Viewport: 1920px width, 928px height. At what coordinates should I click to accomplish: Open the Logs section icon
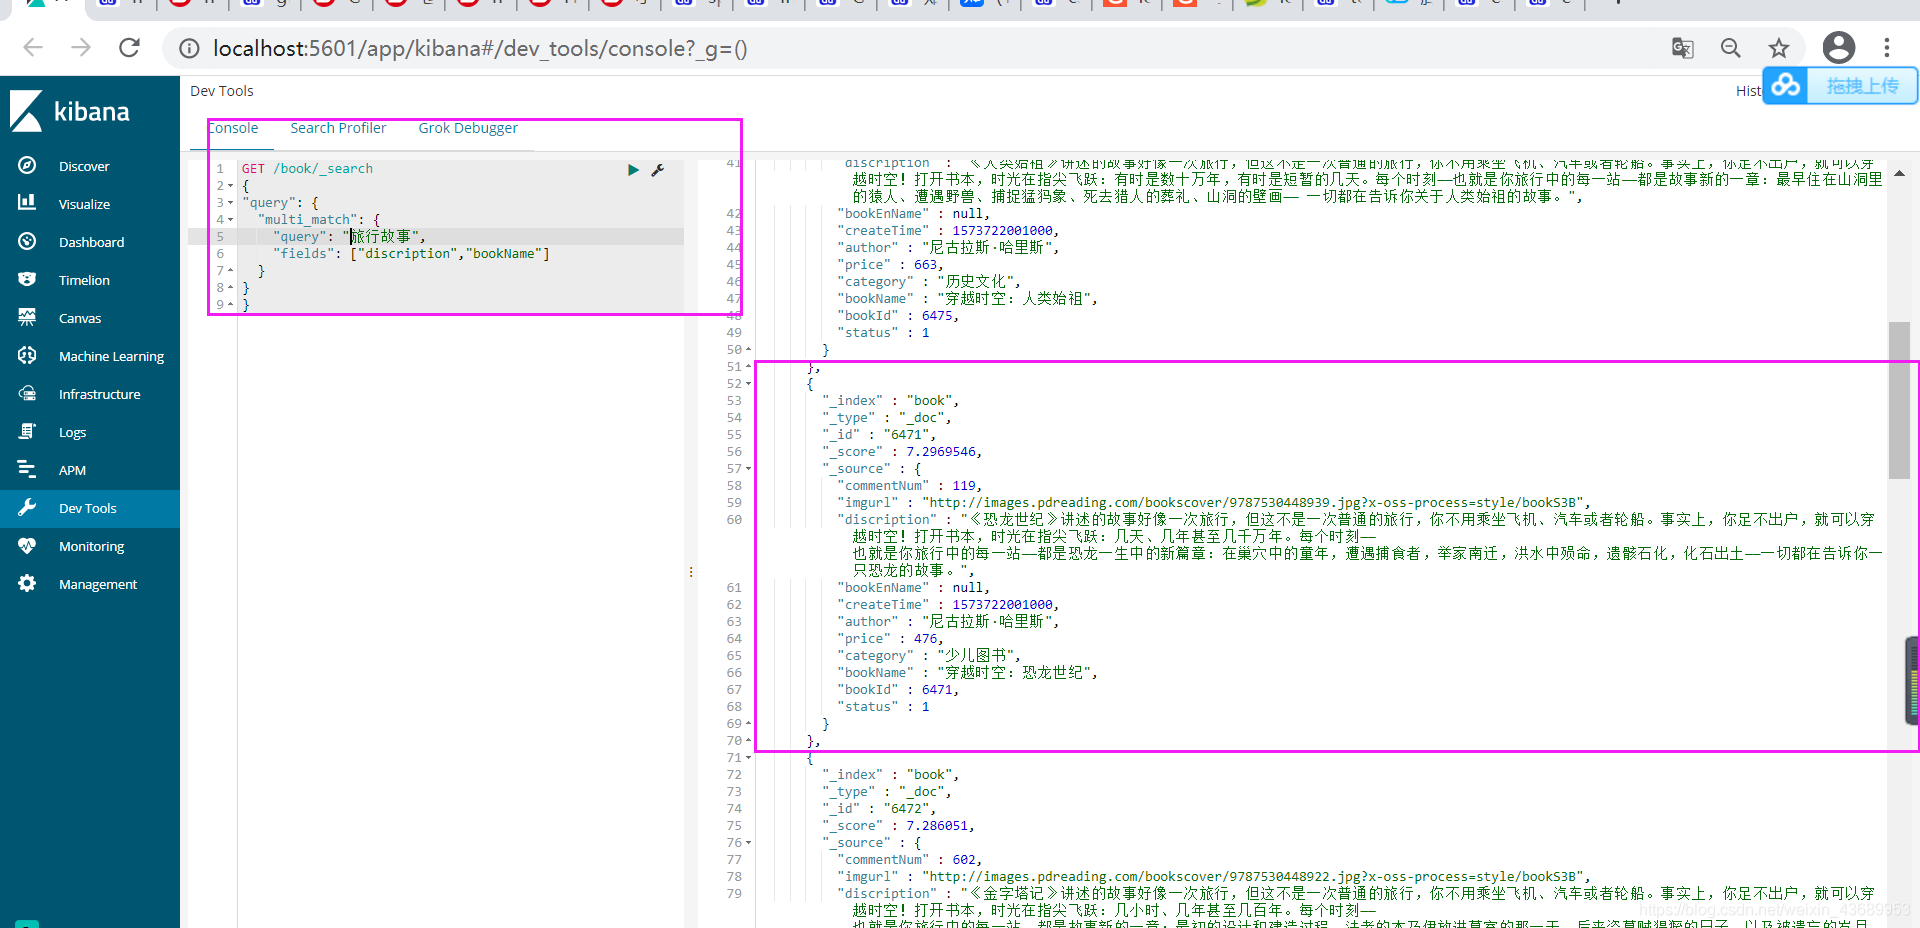point(27,431)
